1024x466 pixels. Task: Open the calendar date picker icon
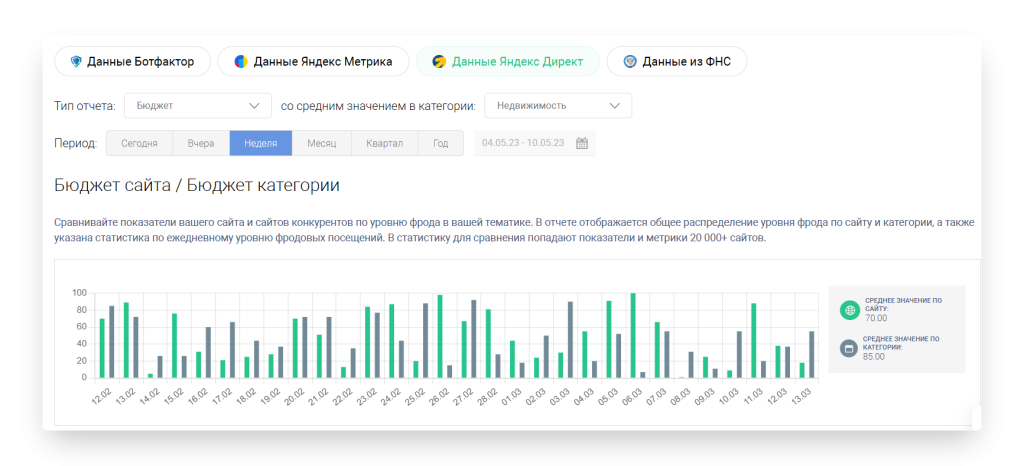[582, 143]
